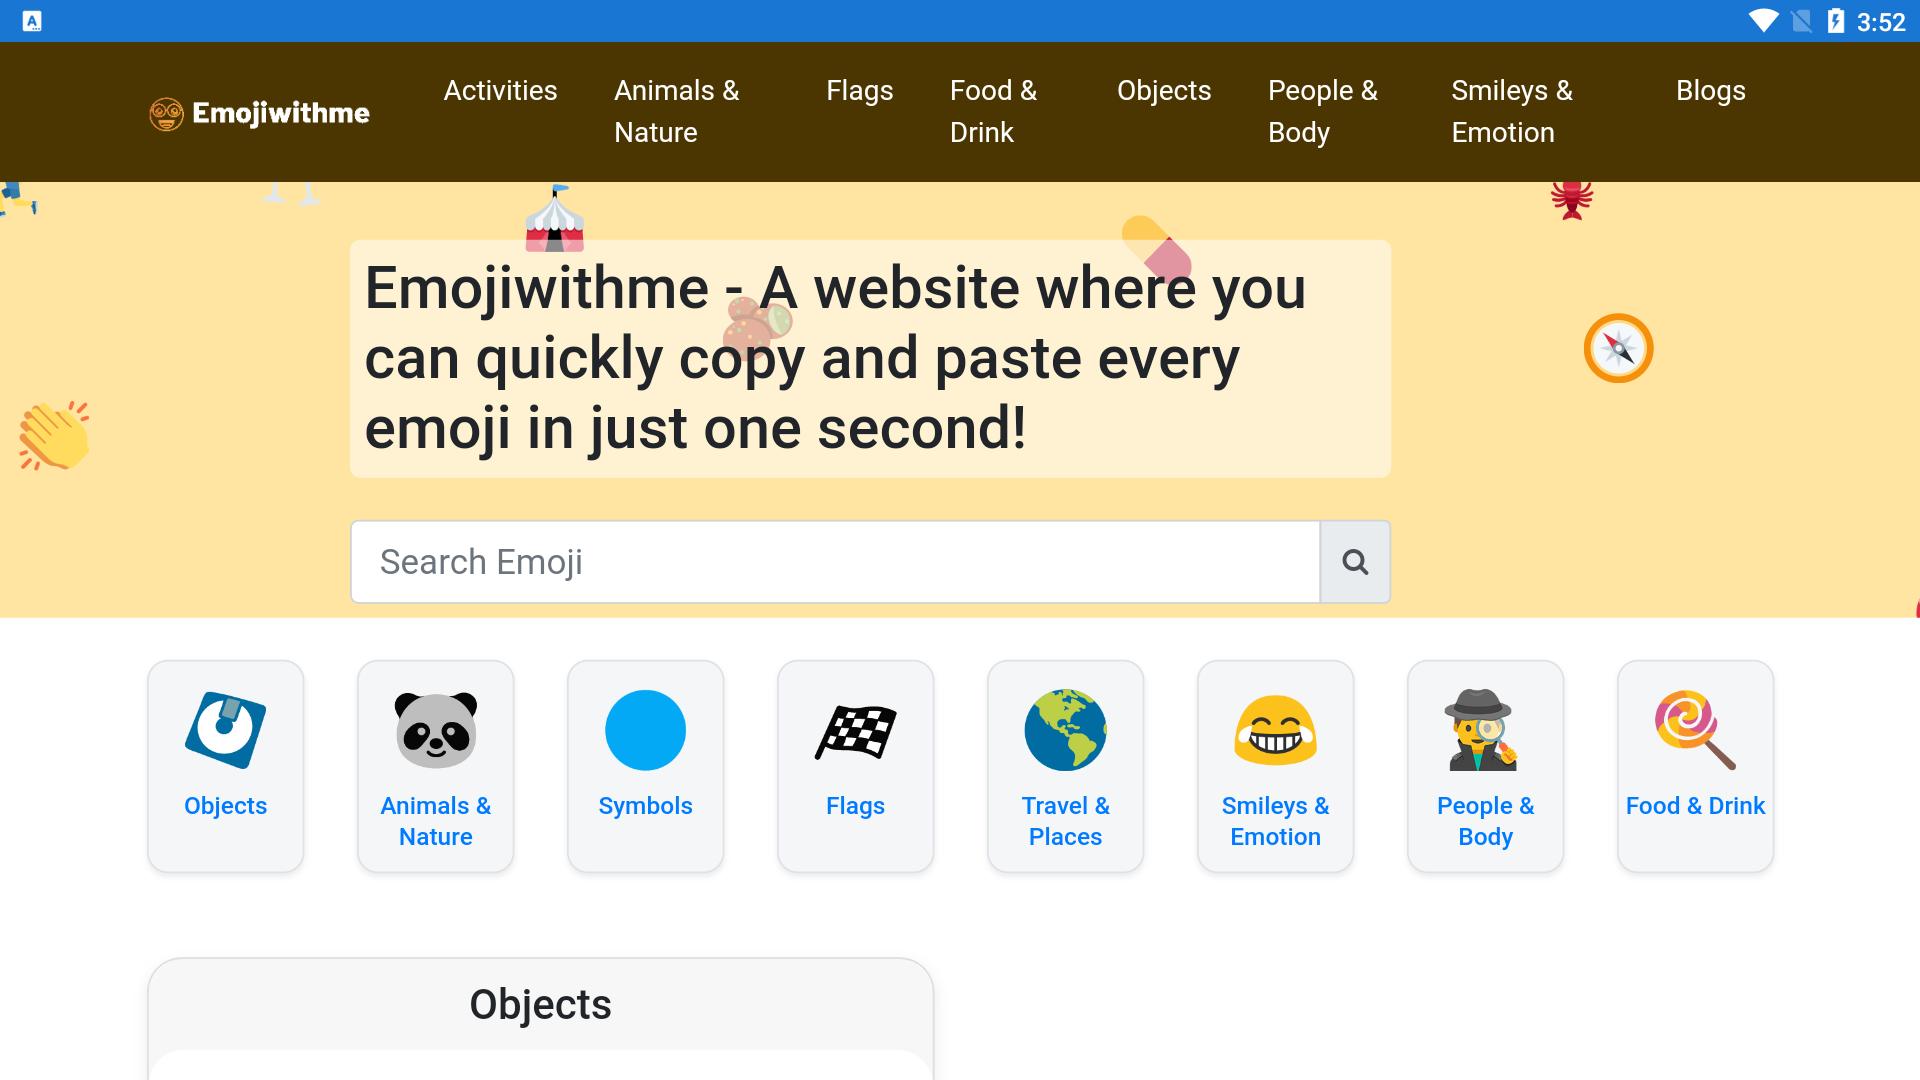Tap the grinning face Smileys icon
The width and height of the screenshot is (1920, 1080).
coord(1276,730)
